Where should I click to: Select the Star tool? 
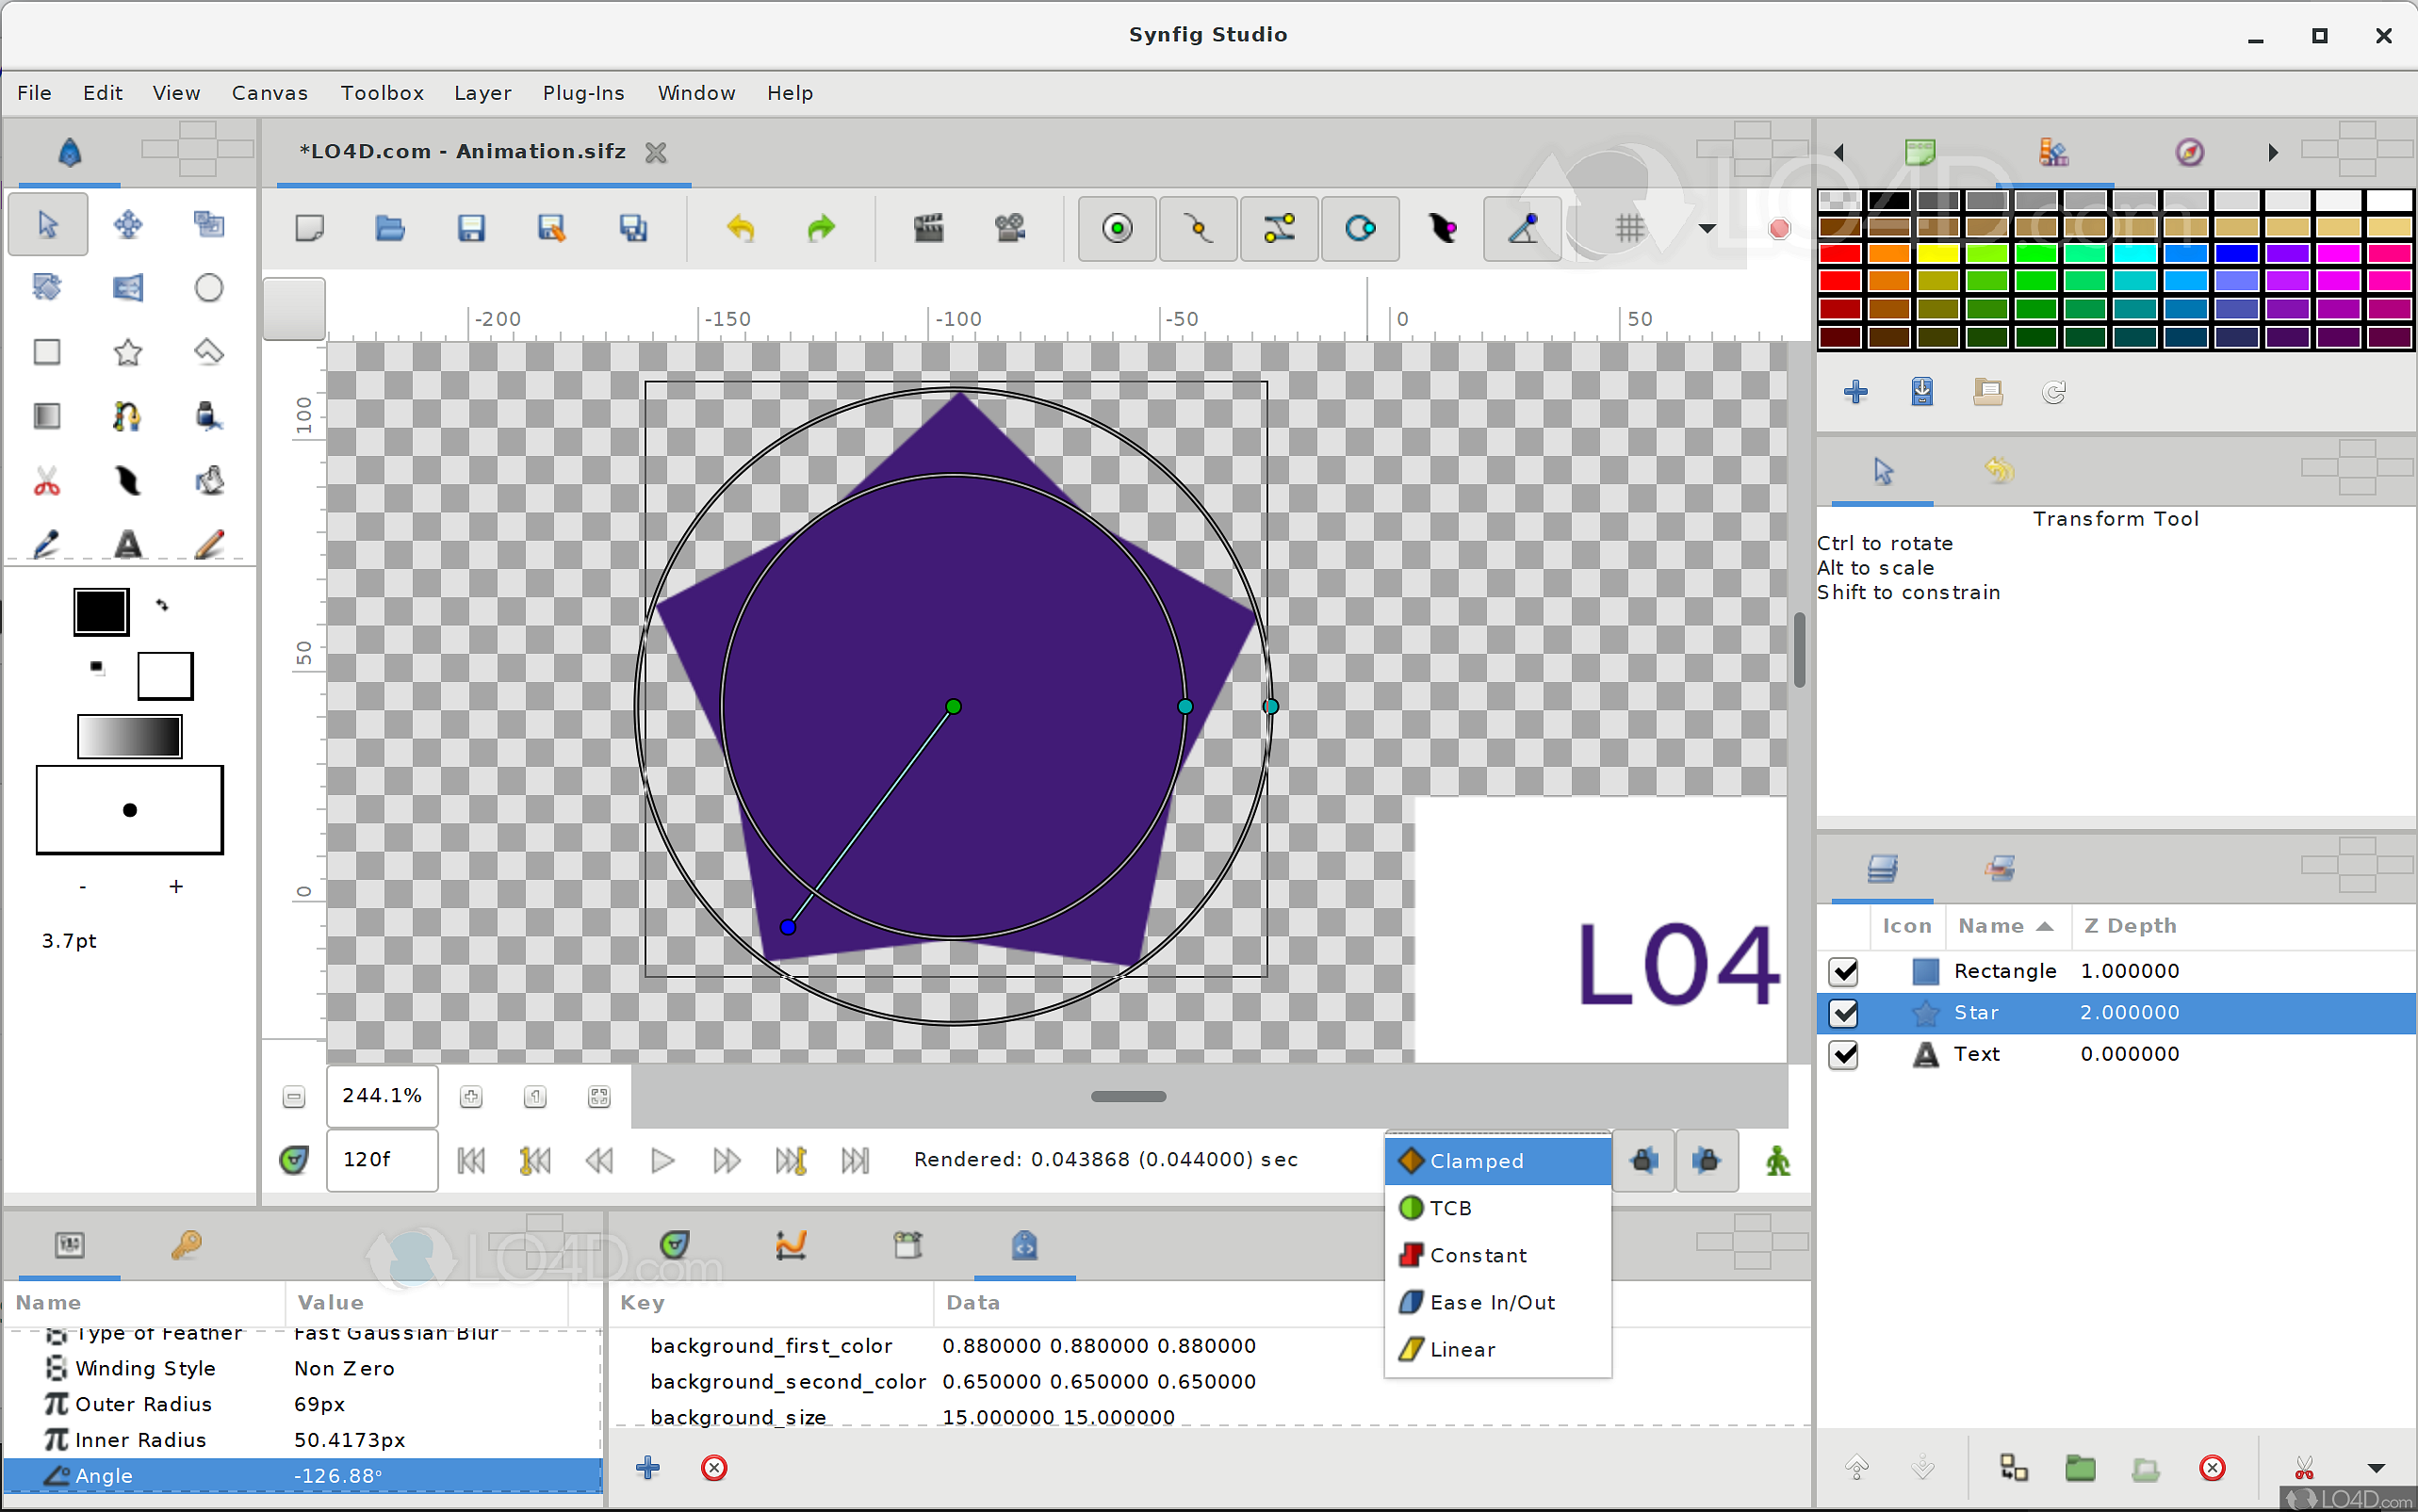click(128, 352)
